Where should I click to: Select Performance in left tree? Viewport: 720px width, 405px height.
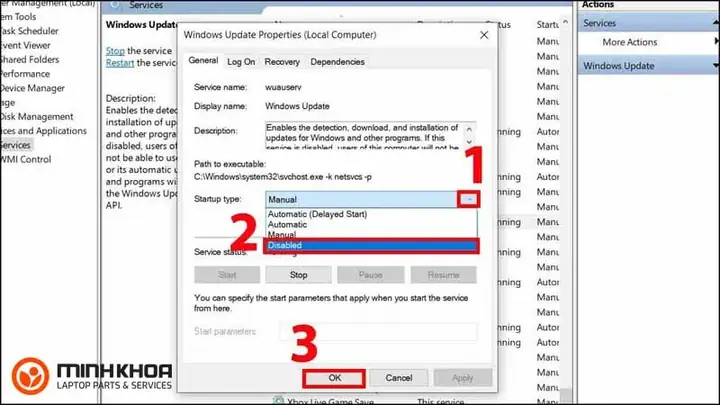coord(25,74)
